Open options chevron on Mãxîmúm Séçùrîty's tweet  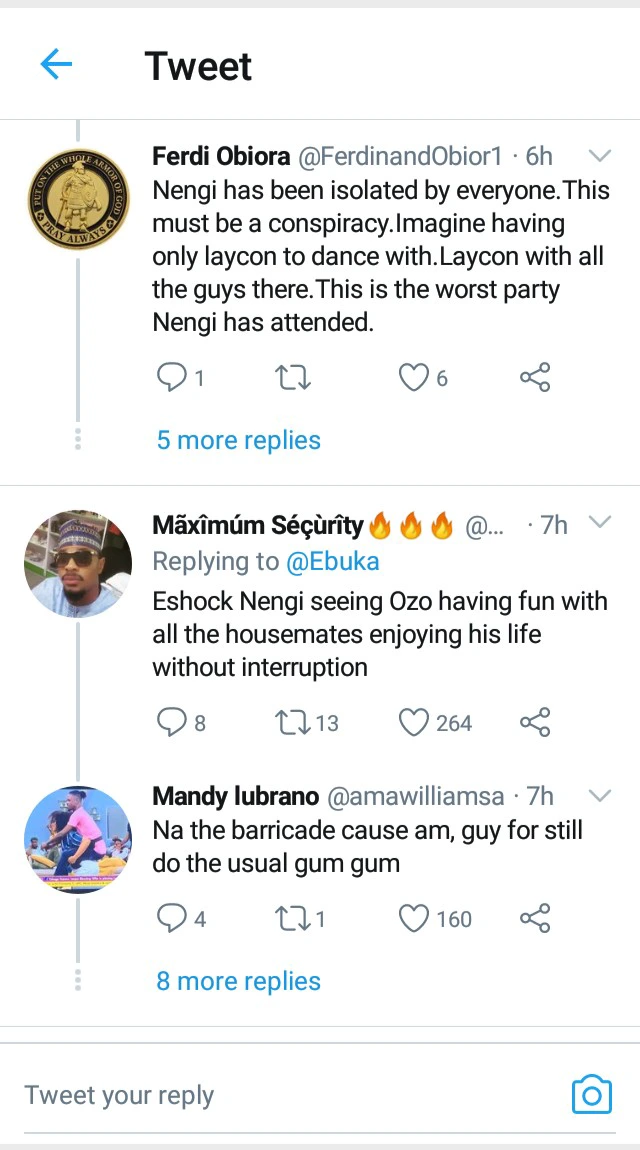tap(600, 523)
